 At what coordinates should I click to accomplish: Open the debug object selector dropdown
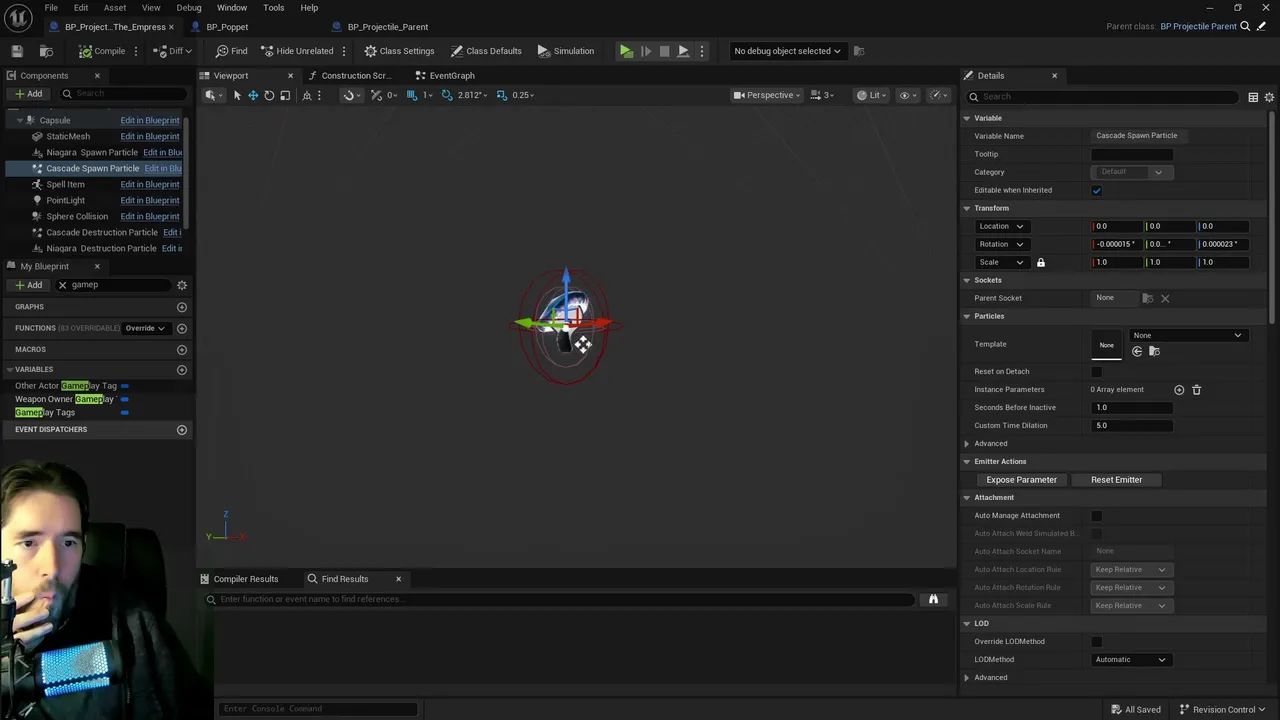point(787,51)
